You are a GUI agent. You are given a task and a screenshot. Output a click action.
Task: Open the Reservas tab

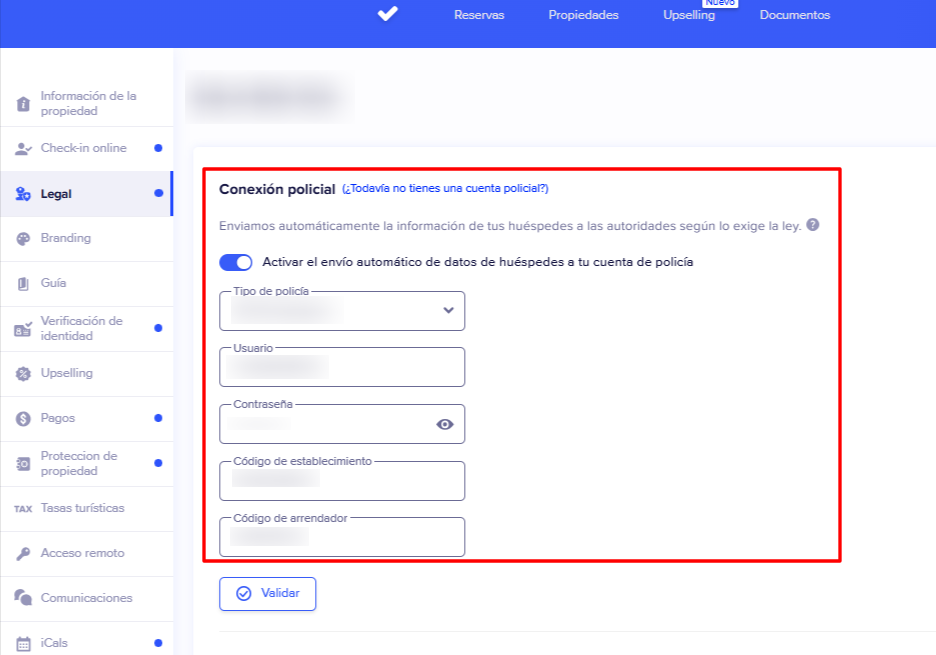(x=479, y=15)
